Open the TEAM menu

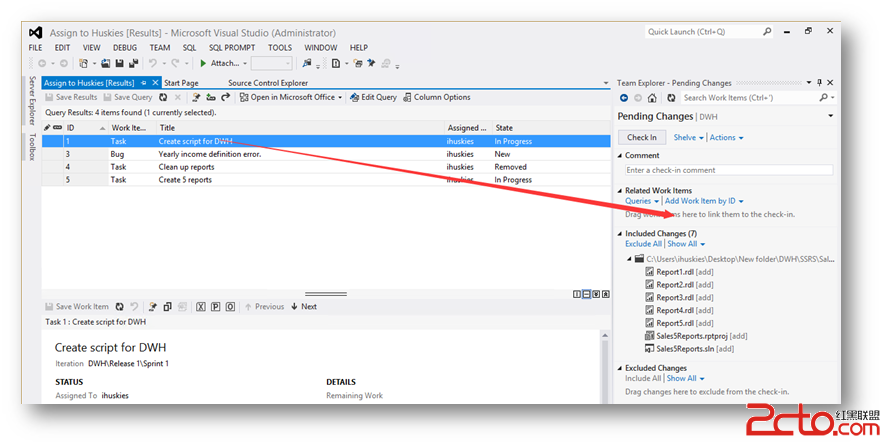(x=160, y=48)
